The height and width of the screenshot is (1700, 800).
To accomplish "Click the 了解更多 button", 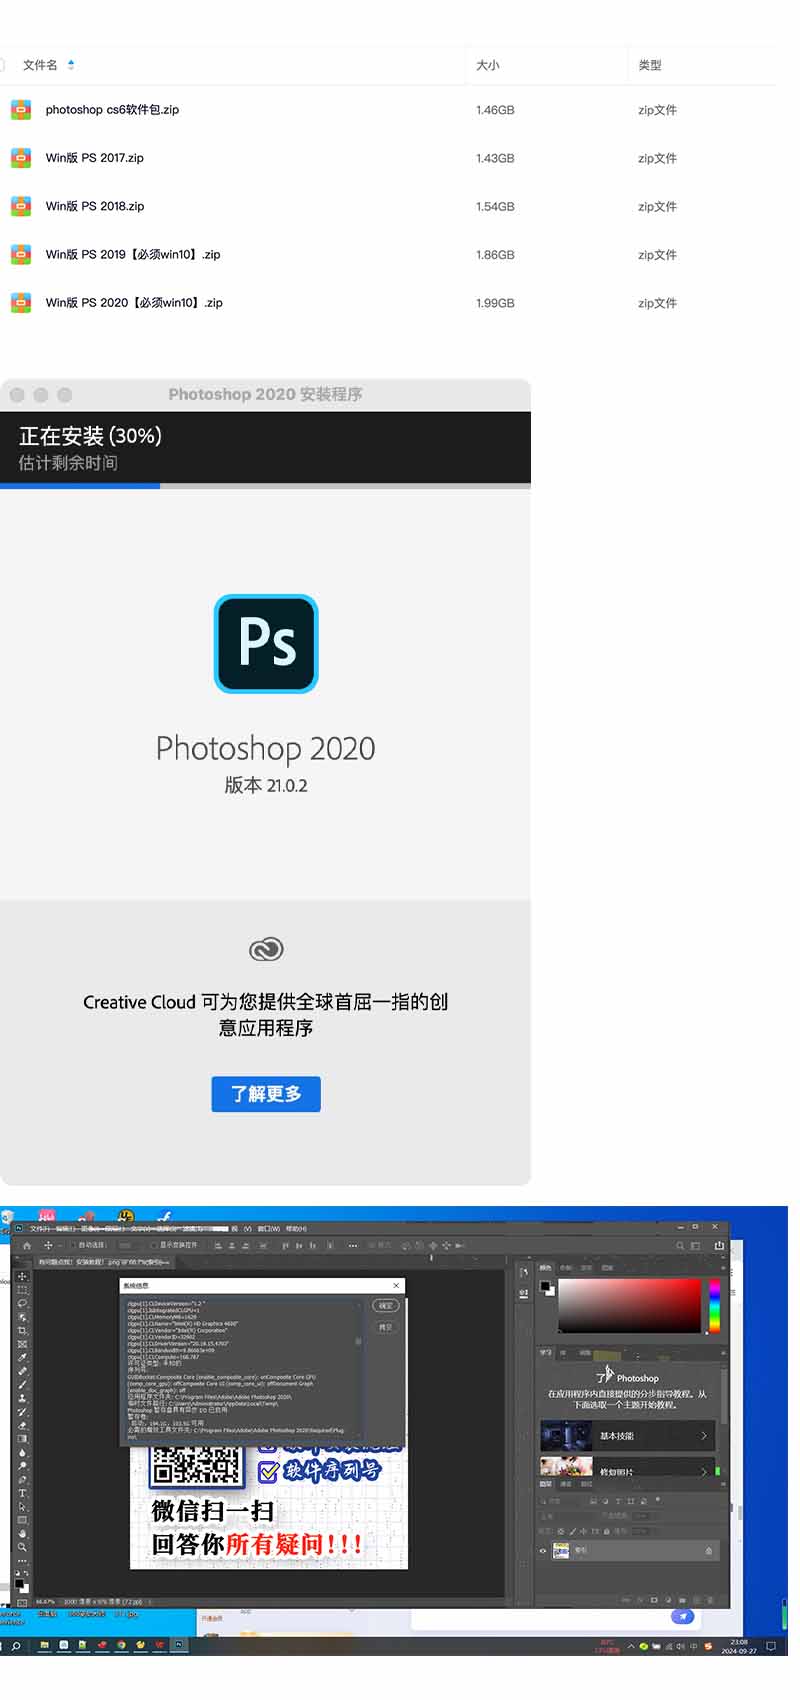I will [266, 1094].
